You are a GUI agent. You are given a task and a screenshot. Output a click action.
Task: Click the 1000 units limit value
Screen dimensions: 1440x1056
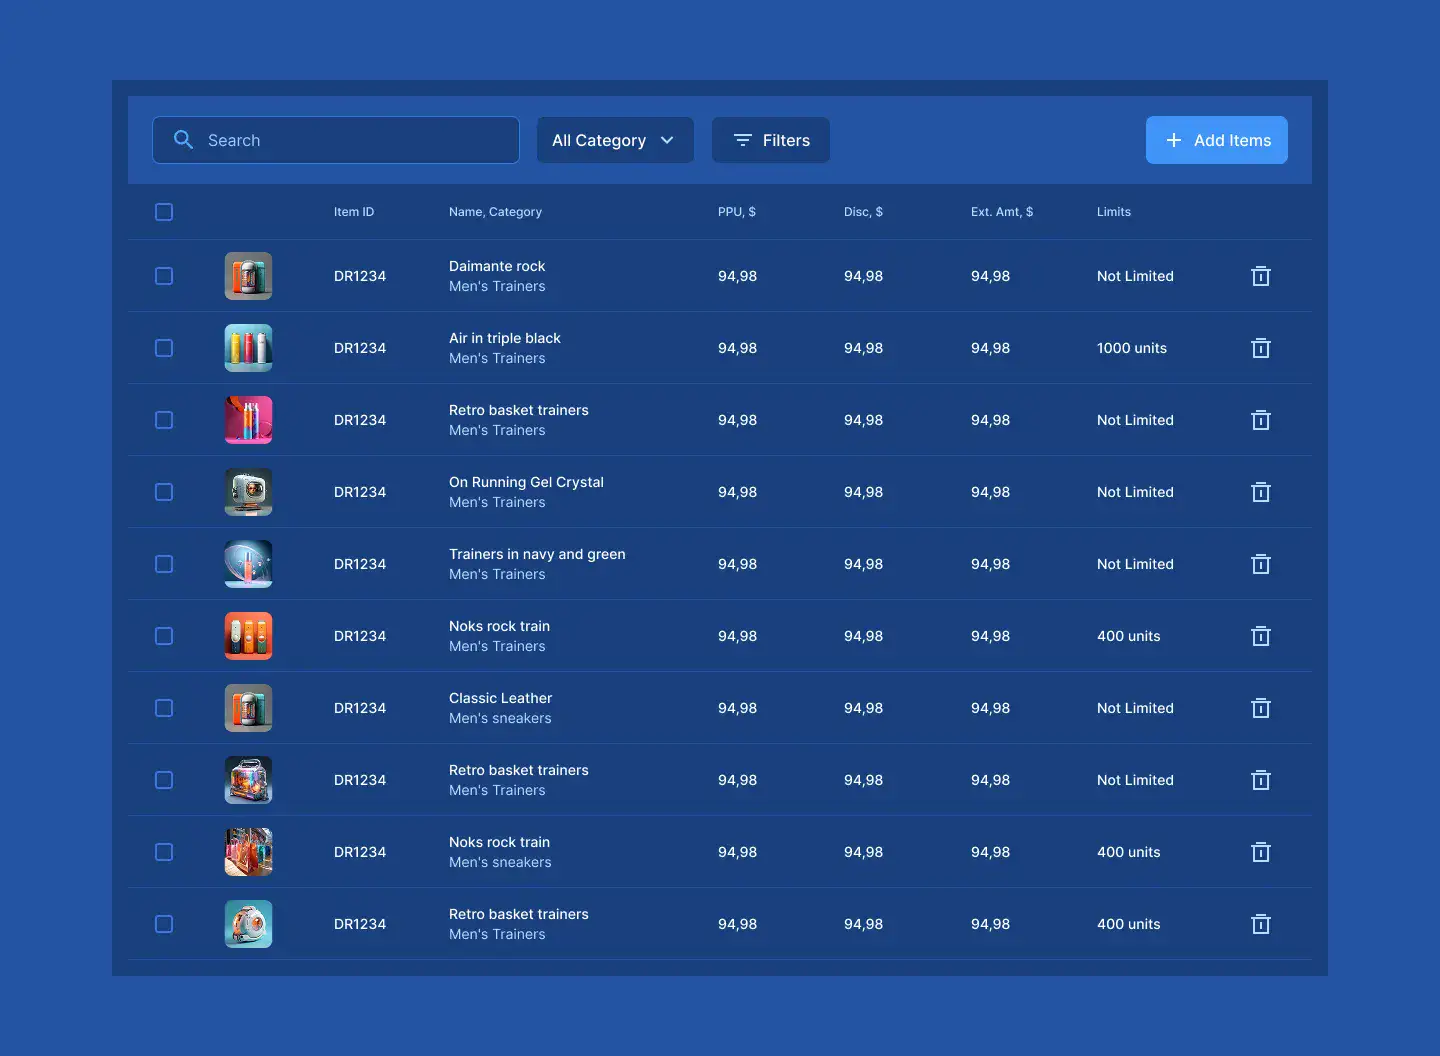[1132, 348]
